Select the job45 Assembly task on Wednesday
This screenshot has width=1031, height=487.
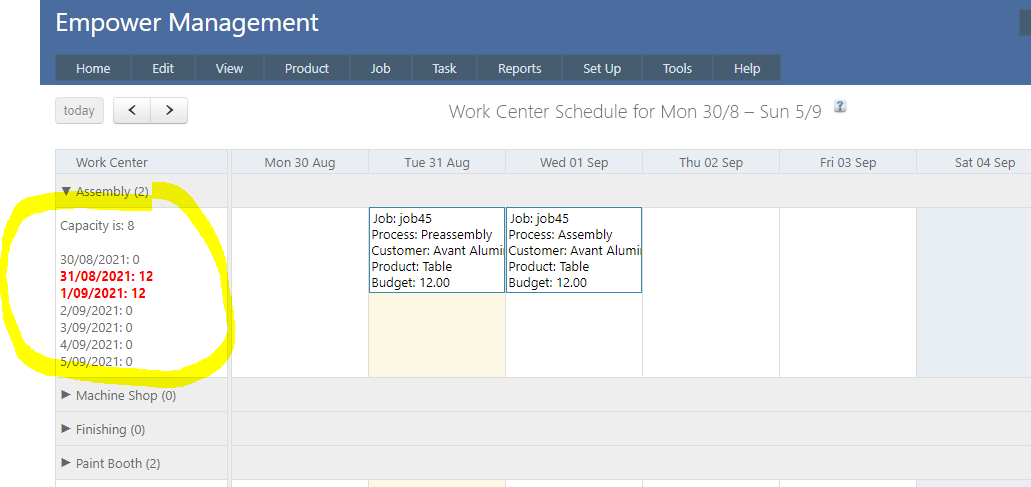[574, 250]
